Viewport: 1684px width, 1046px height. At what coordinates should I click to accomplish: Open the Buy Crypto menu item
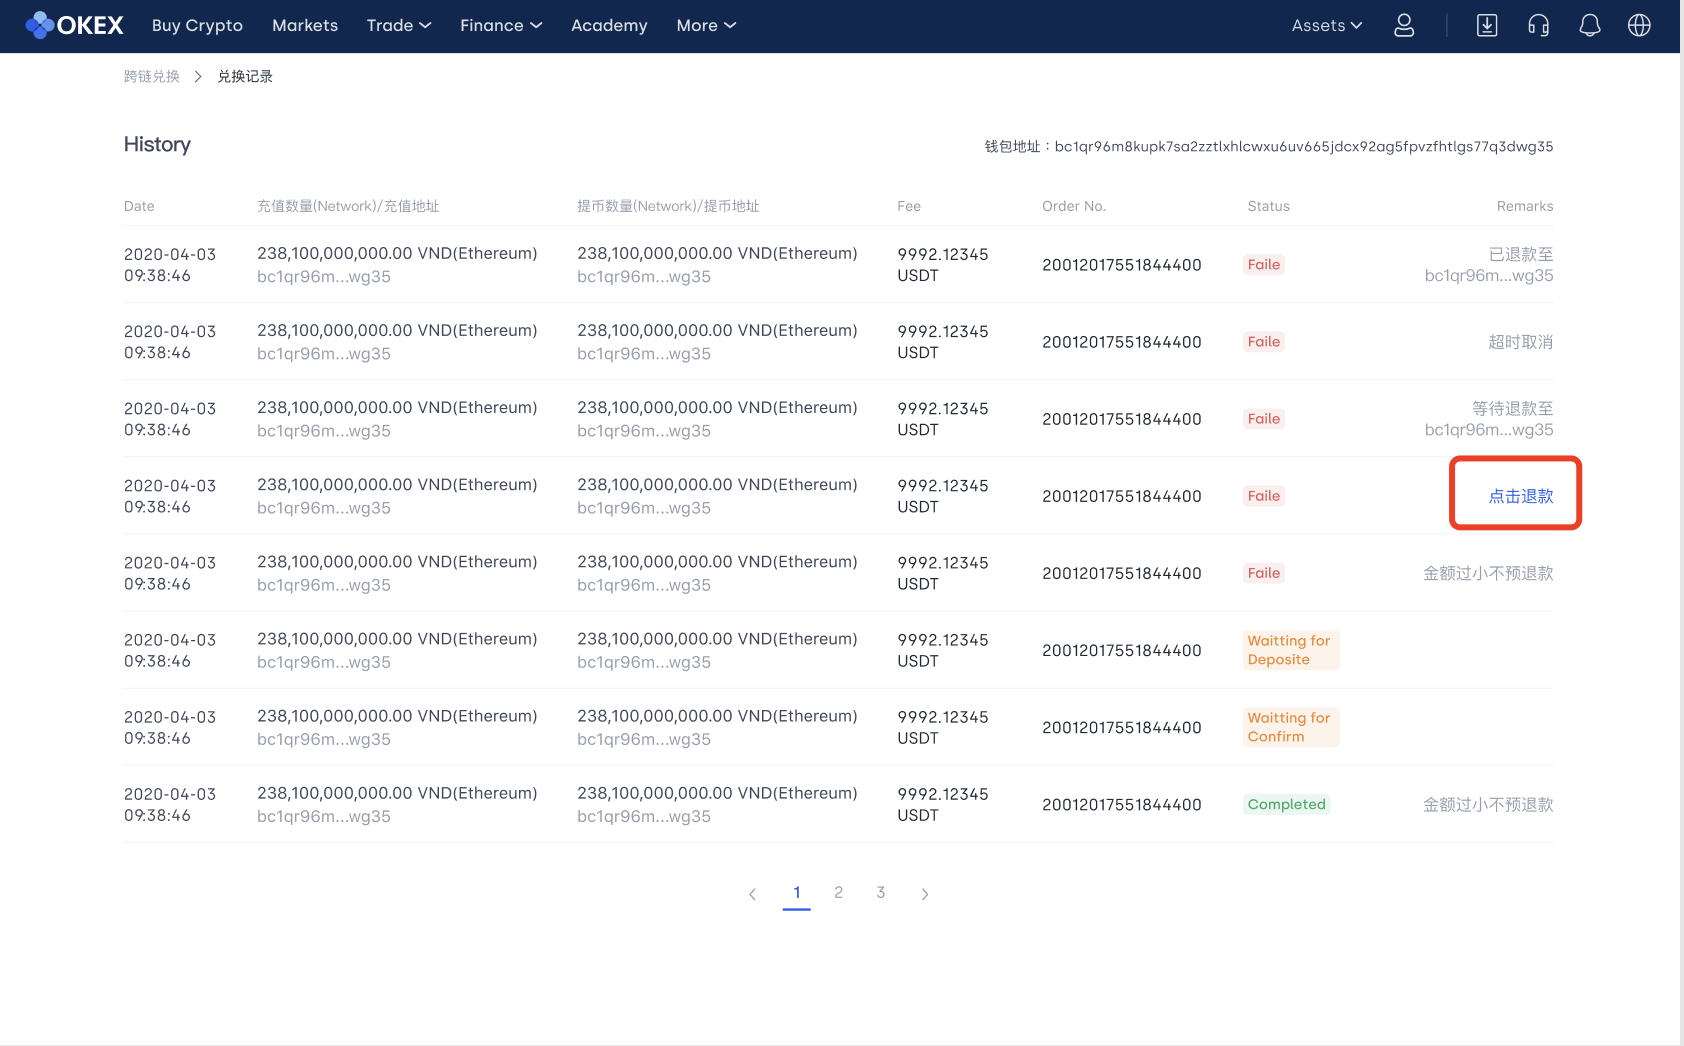(197, 26)
